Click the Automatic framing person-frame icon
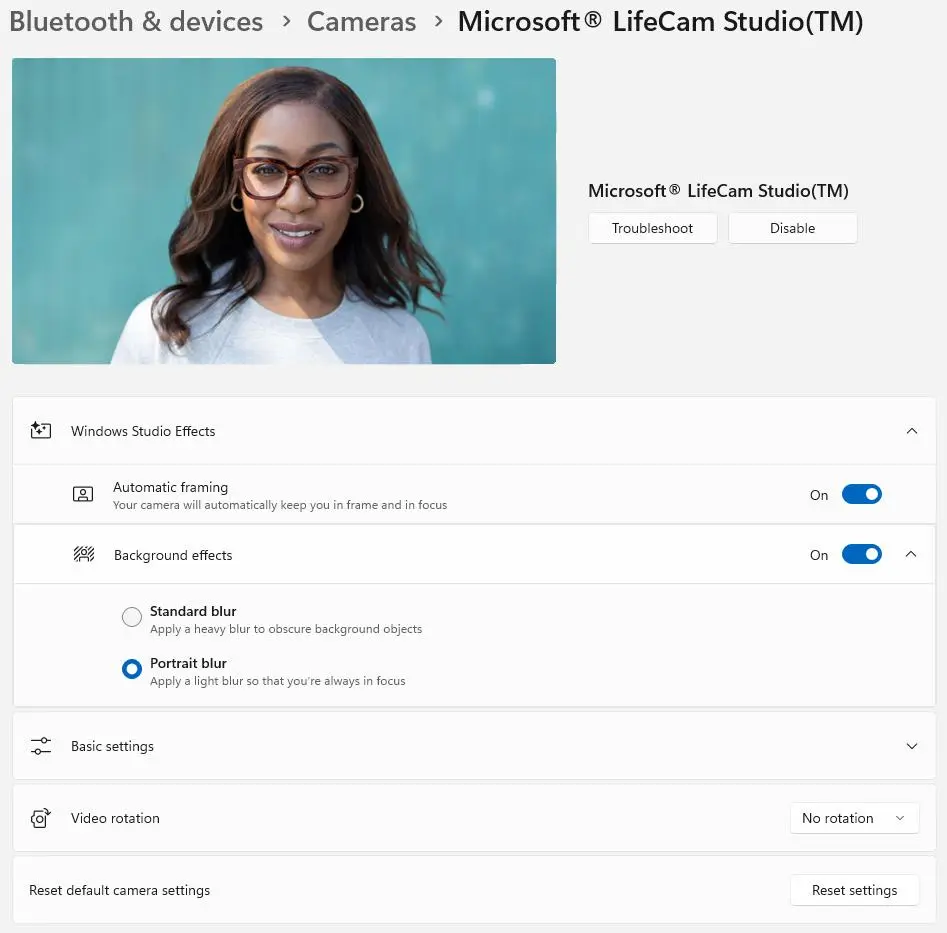Screen dimensions: 947x933 (83, 495)
